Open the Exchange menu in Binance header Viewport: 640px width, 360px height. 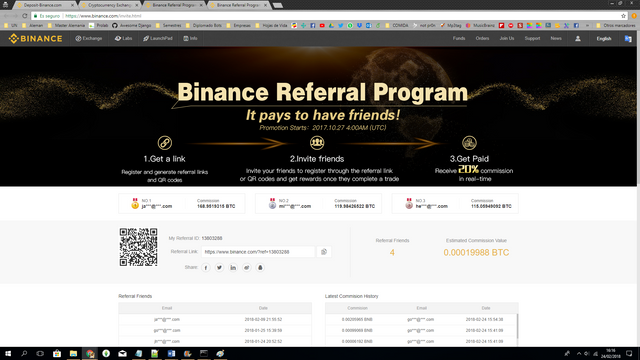pos(89,38)
